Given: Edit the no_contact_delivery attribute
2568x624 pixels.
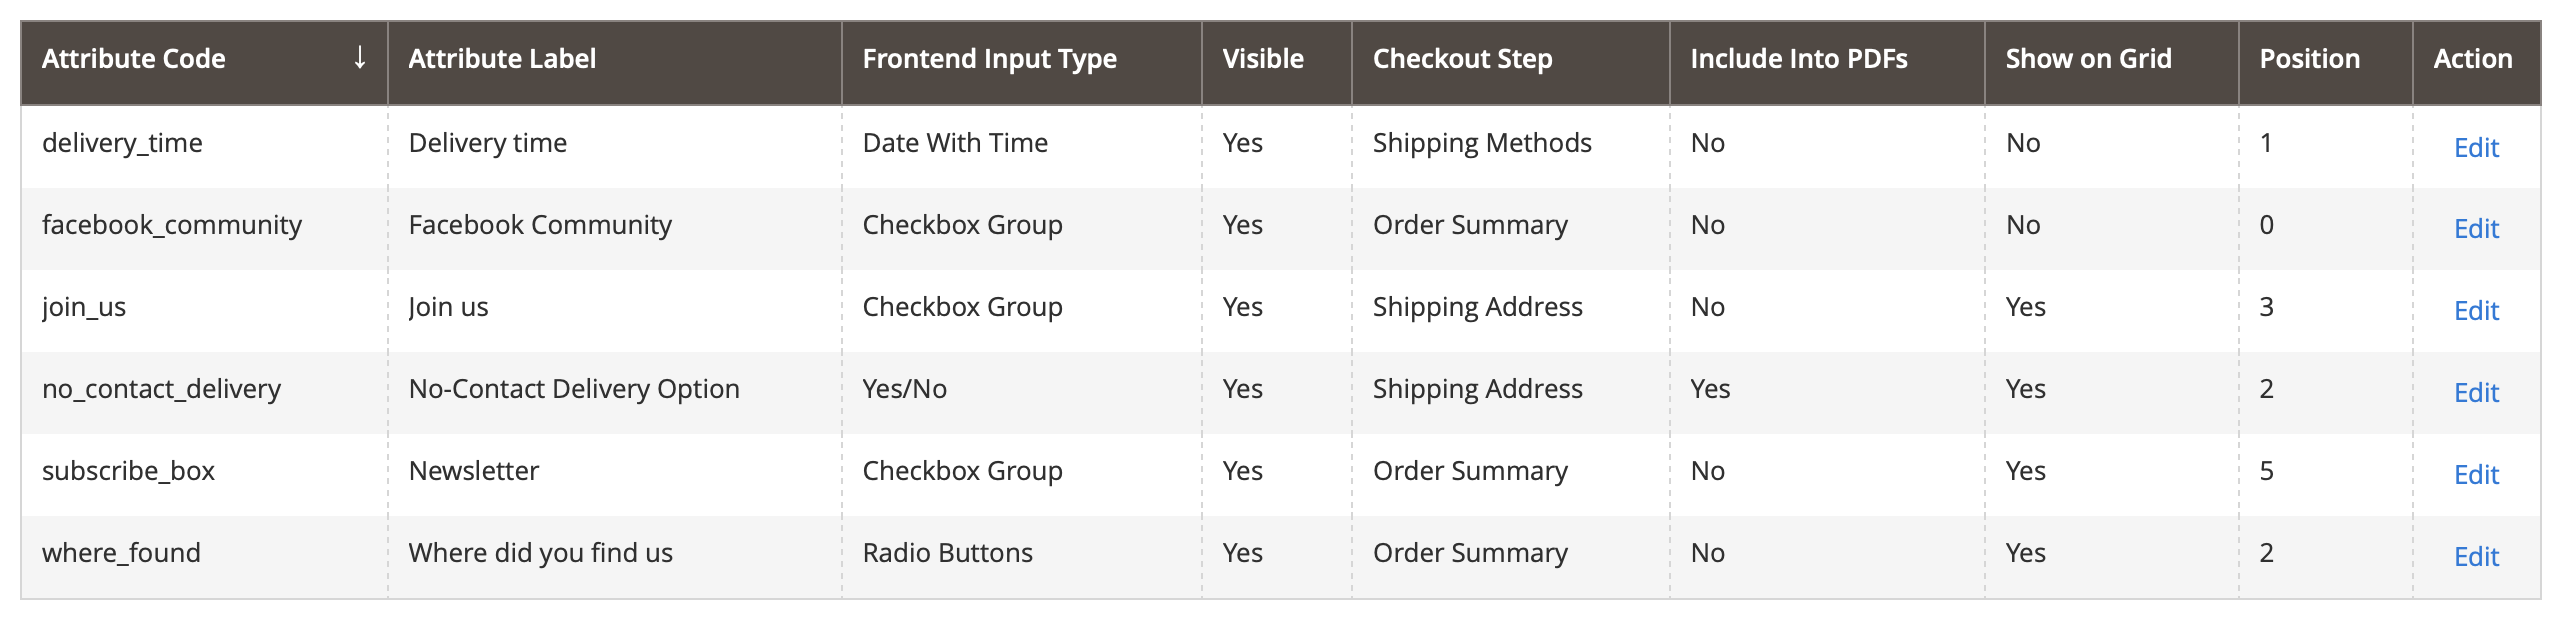Looking at the screenshot, I should point(2476,393).
